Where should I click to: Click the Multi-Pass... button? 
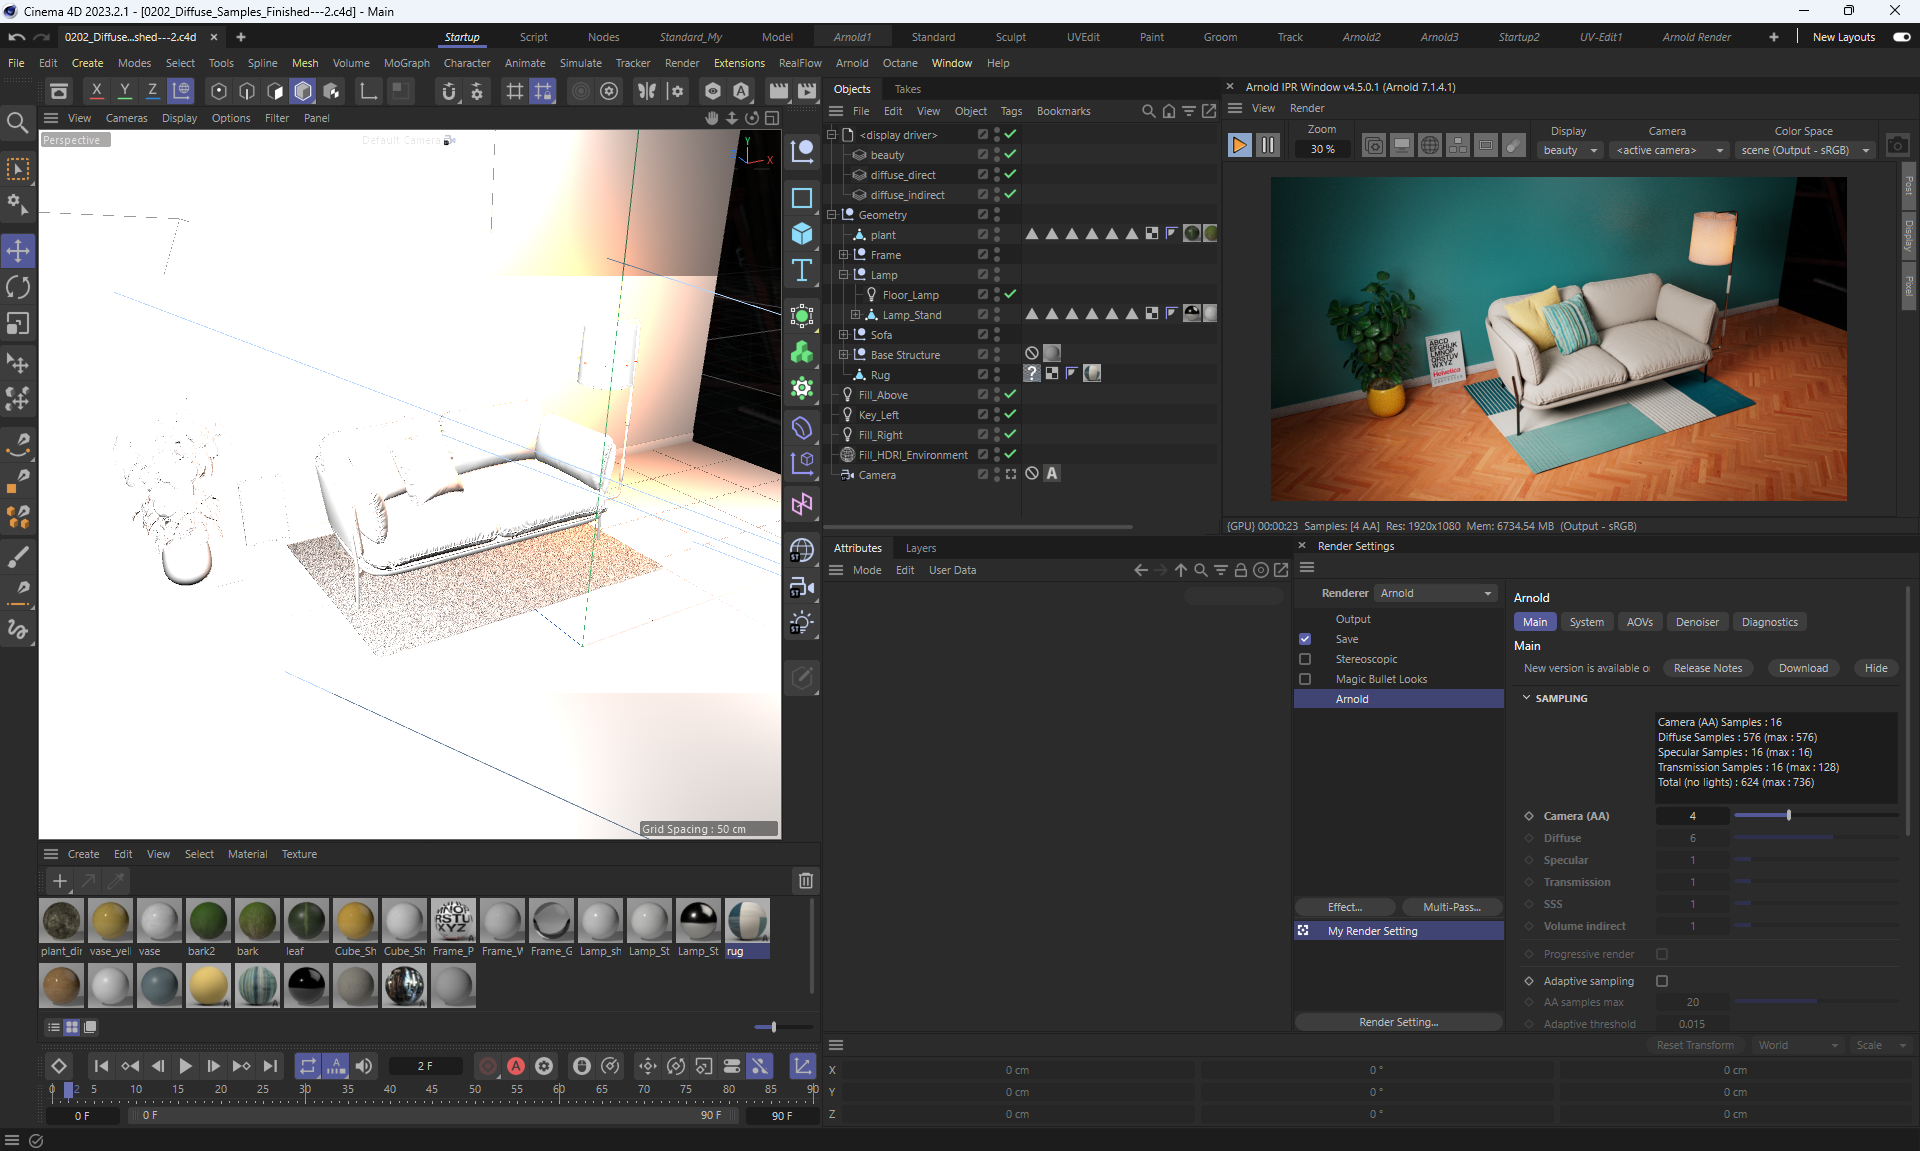[1451, 907]
